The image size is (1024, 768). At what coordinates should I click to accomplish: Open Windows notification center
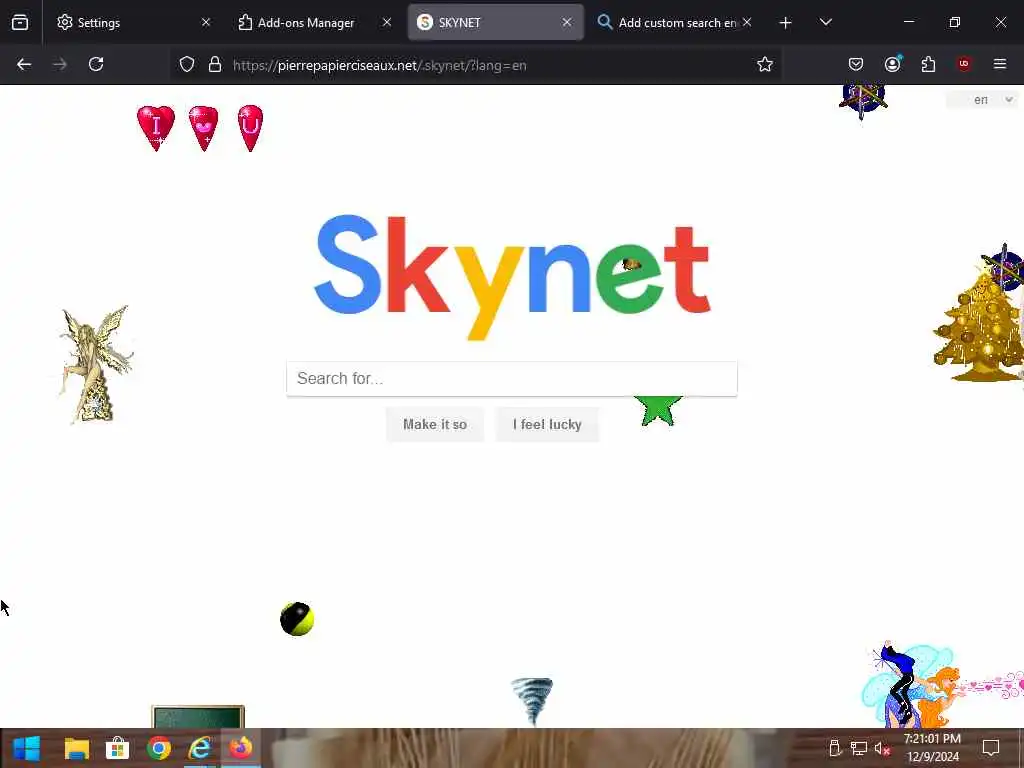991,748
